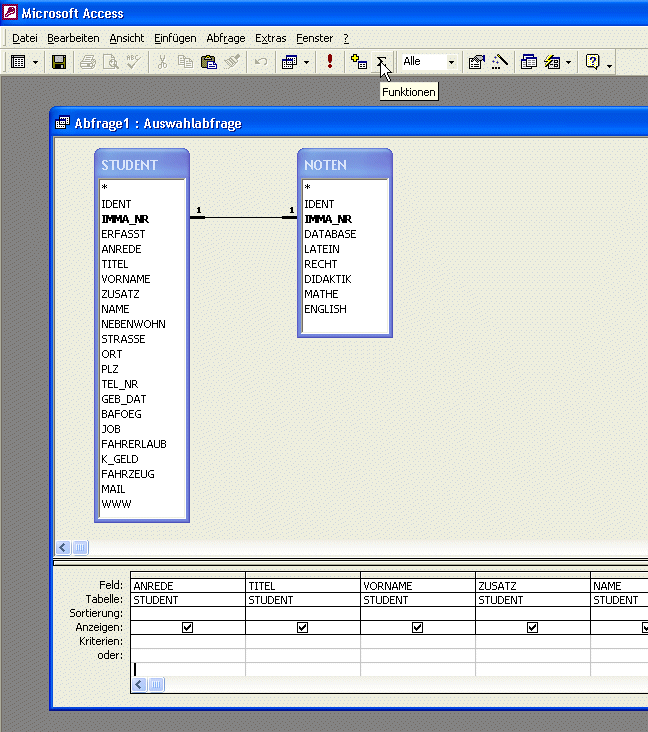This screenshot has width=648, height=732.
Task: Click the Cut scissors icon
Action: point(162,62)
